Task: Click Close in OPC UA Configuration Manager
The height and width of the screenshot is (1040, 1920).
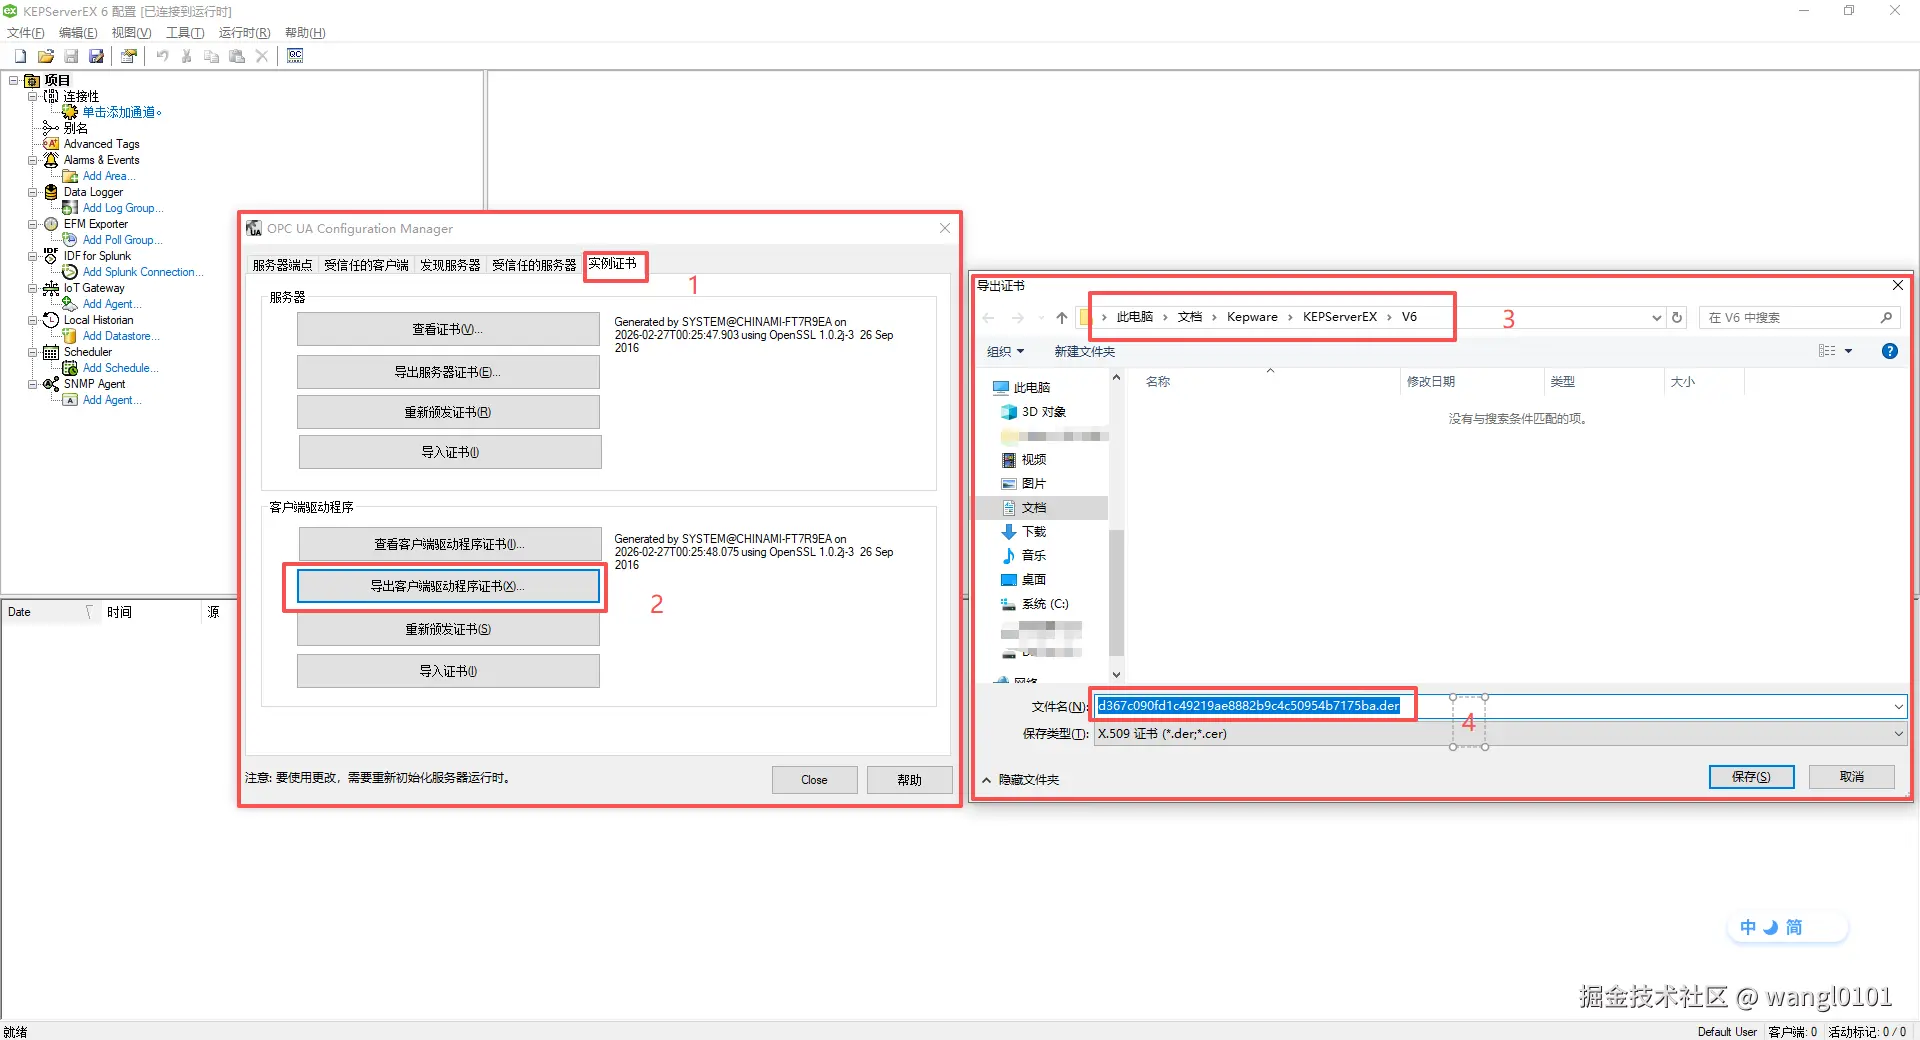Action: 814,780
